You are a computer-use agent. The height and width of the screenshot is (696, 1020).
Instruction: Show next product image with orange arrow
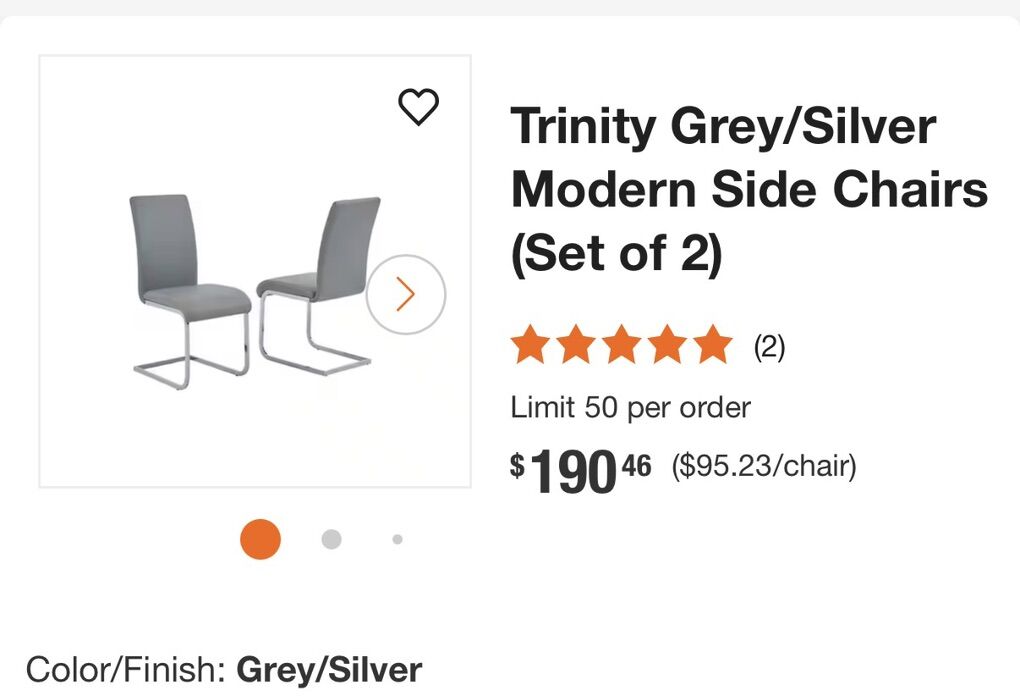click(405, 294)
